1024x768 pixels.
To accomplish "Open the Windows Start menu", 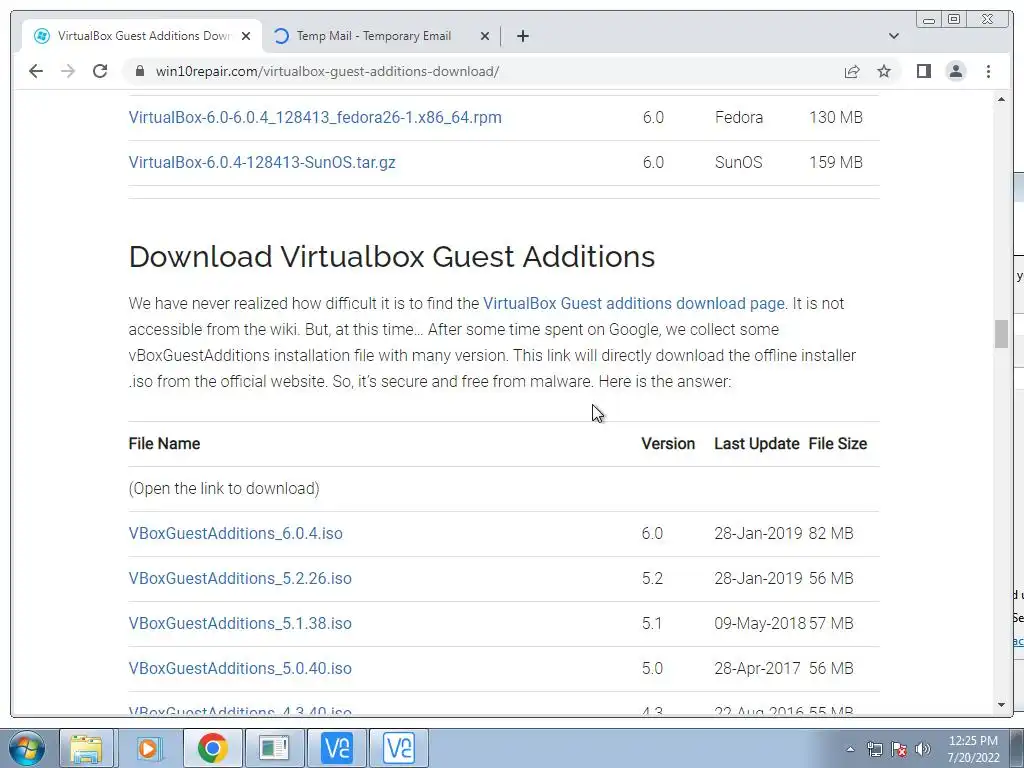I will 27,748.
